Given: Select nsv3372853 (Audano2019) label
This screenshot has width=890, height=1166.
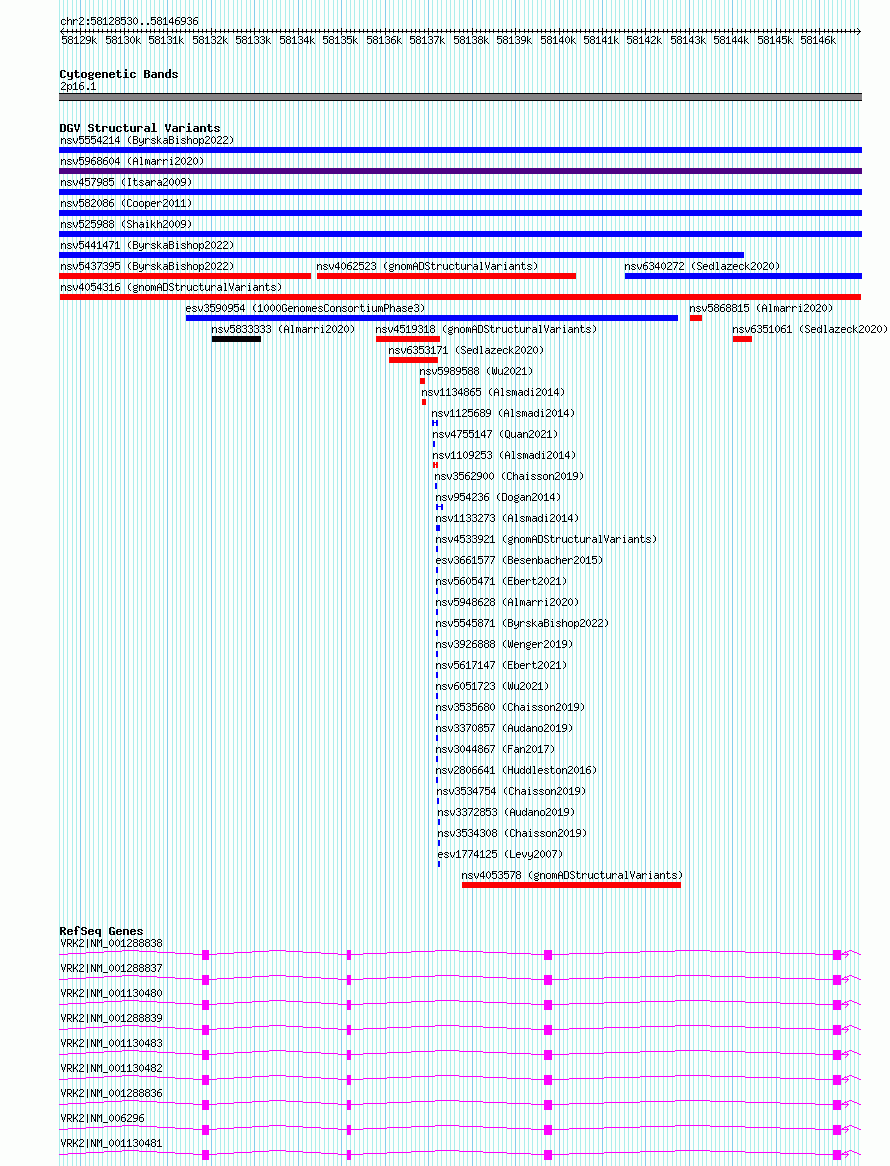Looking at the screenshot, I should click(x=506, y=812).
